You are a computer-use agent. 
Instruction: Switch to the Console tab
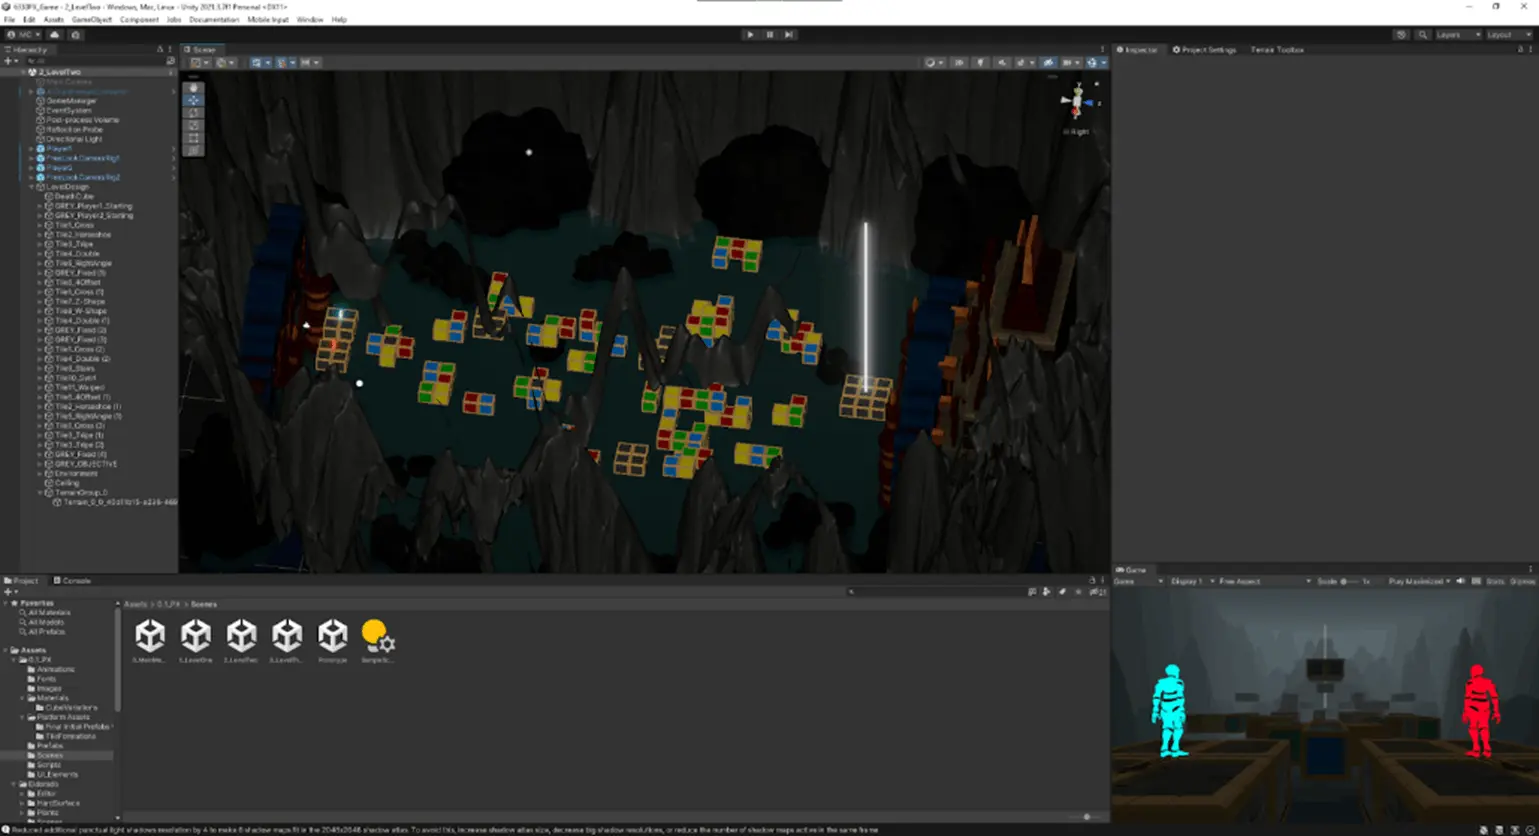[72, 581]
